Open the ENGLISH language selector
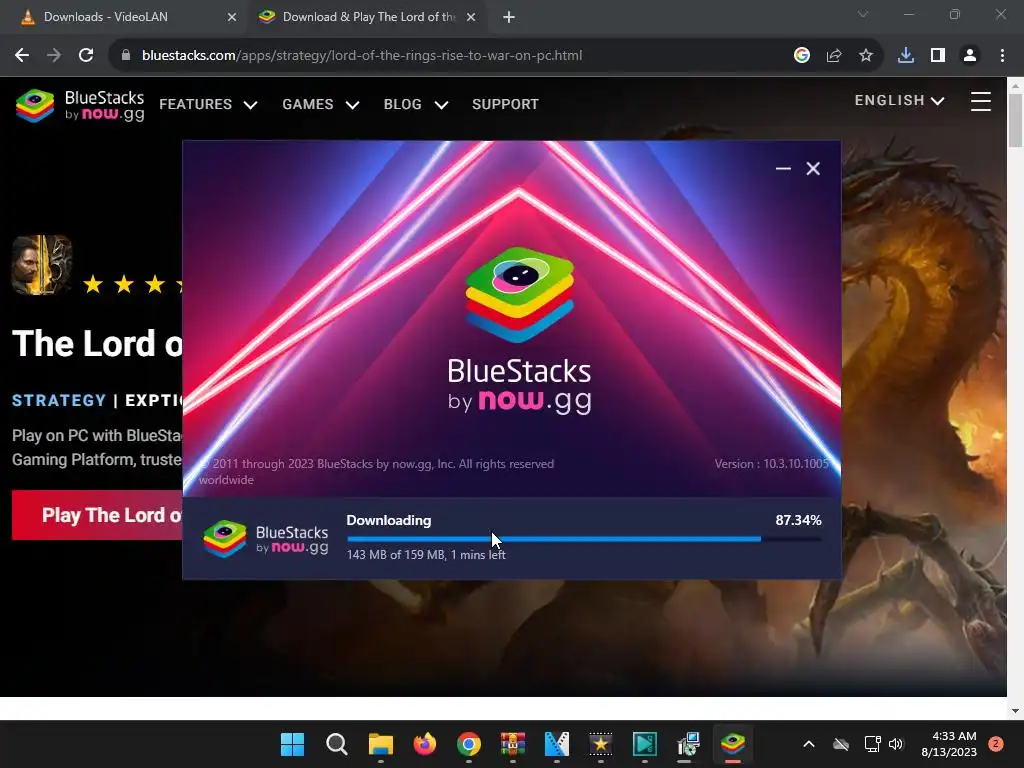 [x=899, y=101]
